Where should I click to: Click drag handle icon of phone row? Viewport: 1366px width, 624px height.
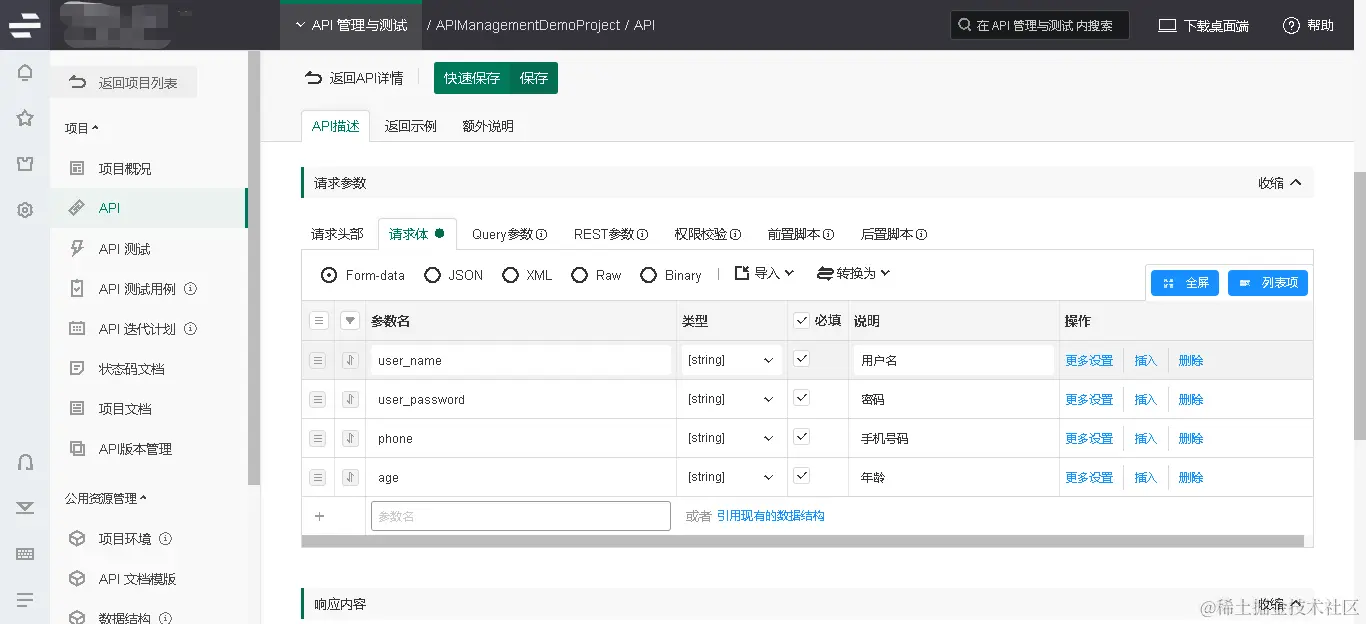coord(318,438)
